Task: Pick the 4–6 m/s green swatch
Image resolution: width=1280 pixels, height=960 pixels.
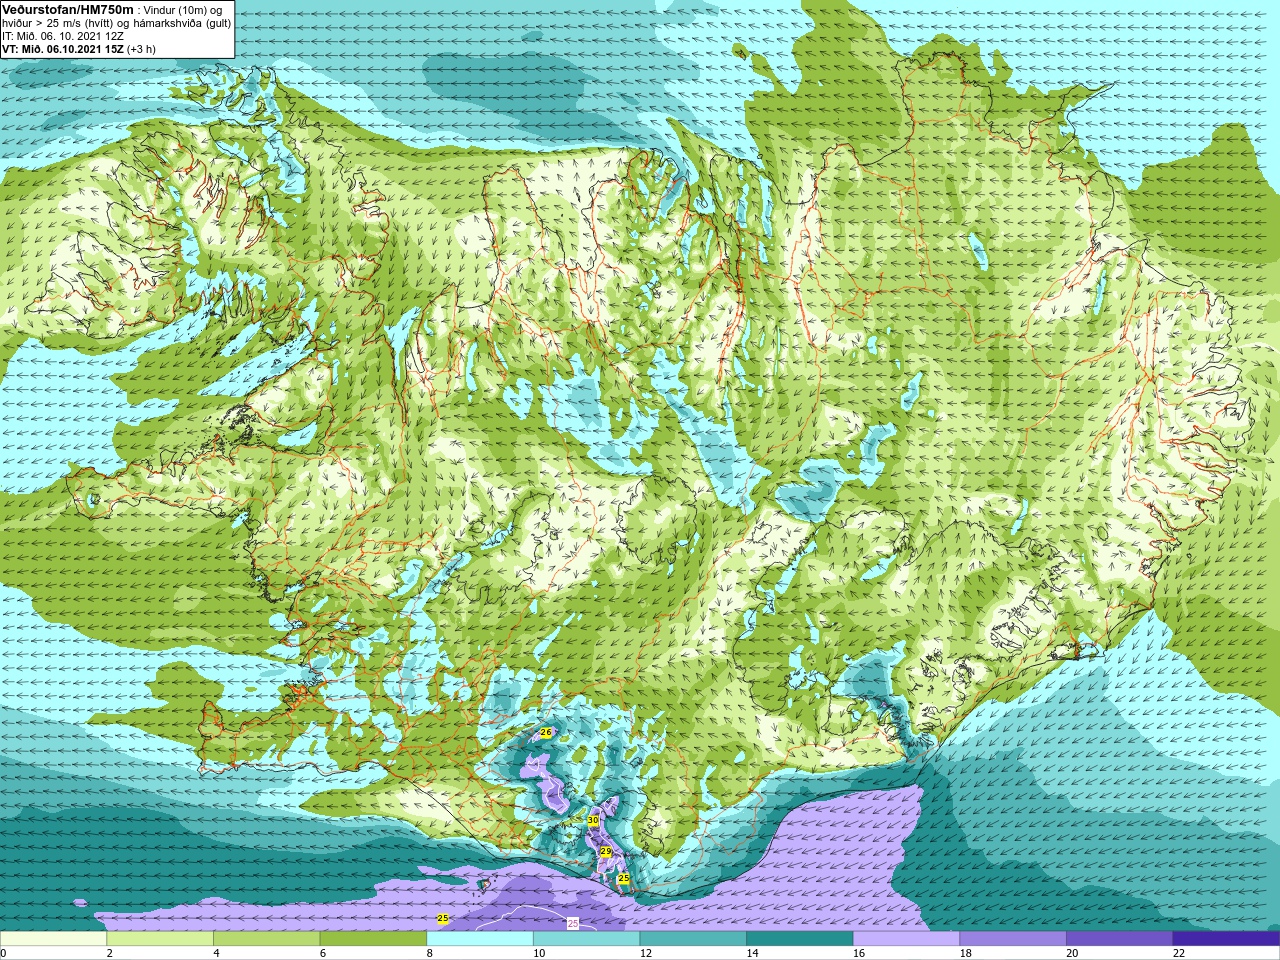Action: (266, 938)
